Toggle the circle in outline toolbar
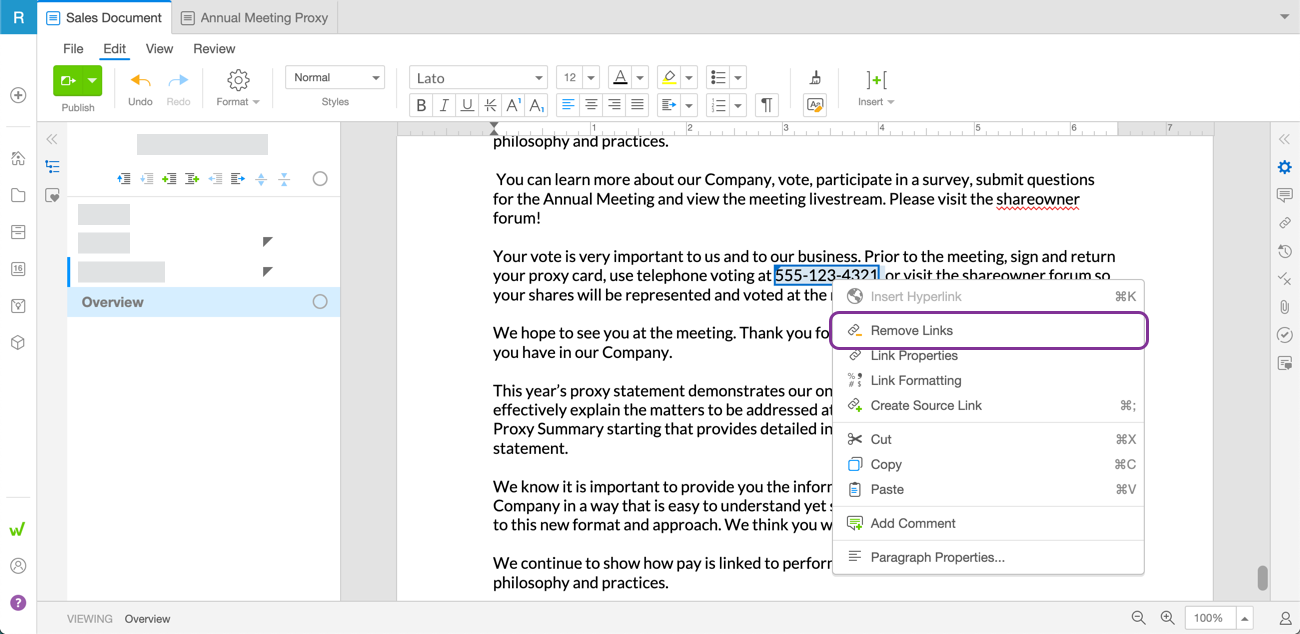This screenshot has width=1300, height=634. pos(320,179)
